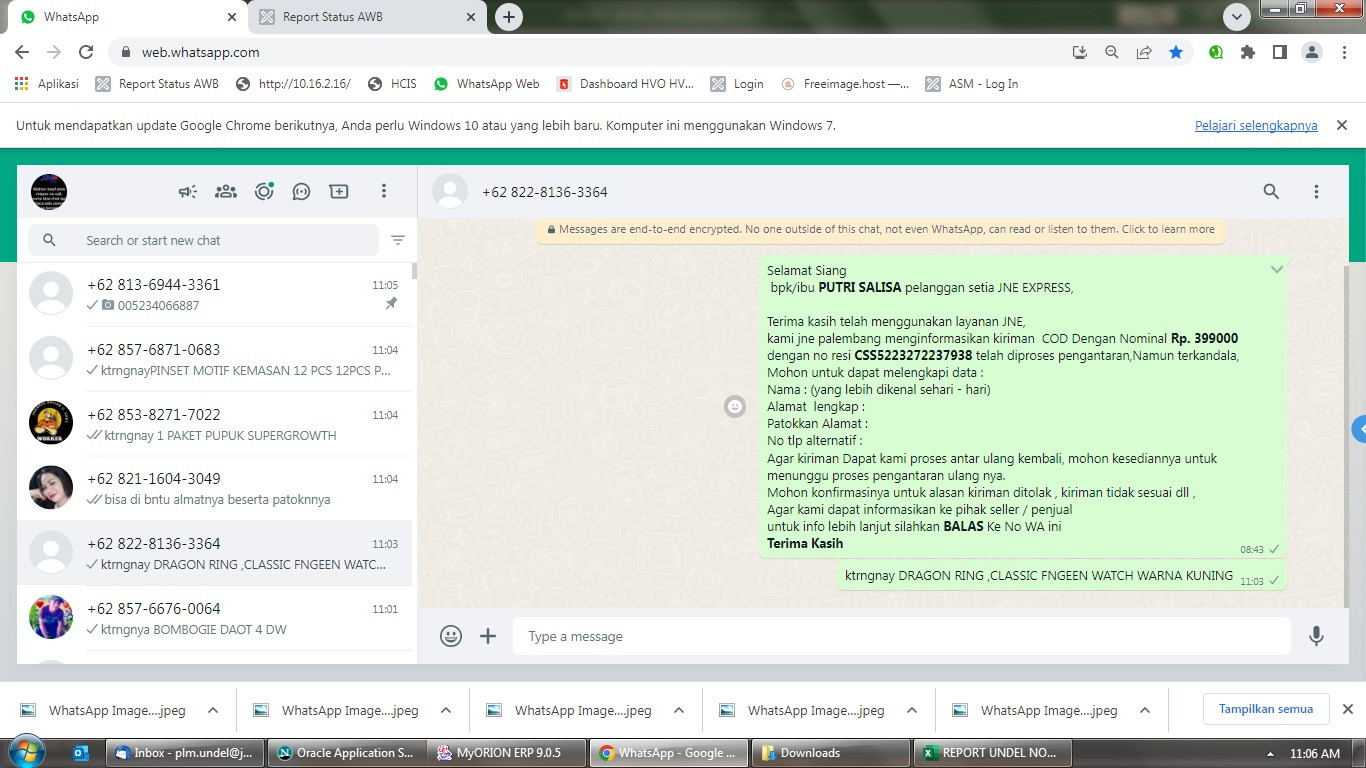This screenshot has width=1366, height=768.
Task: Open Downloads folder taskbar item
Action: [831, 753]
